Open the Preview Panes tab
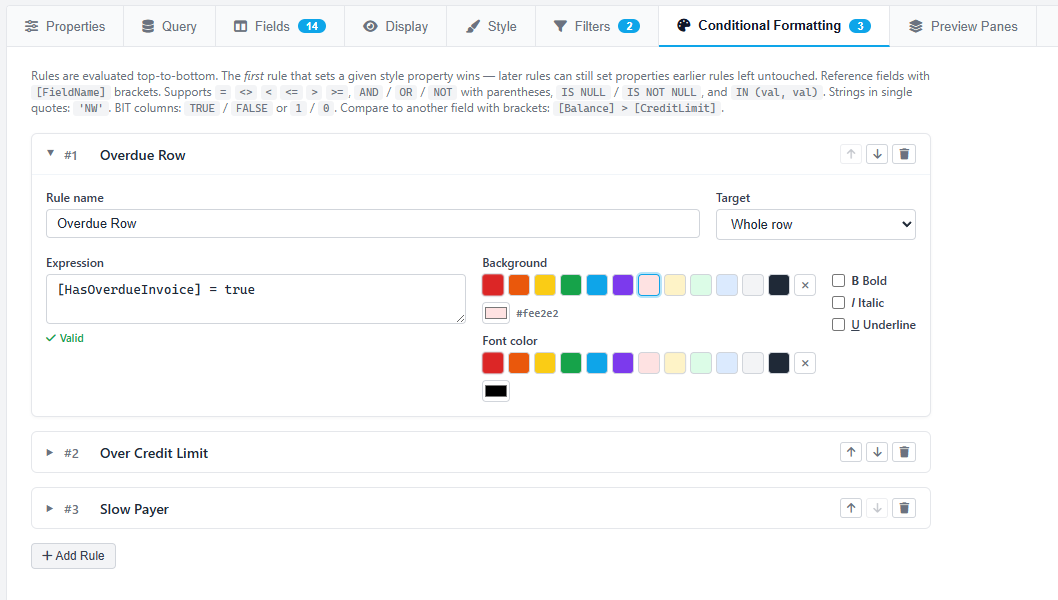The width and height of the screenshot is (1058, 600). point(963,26)
